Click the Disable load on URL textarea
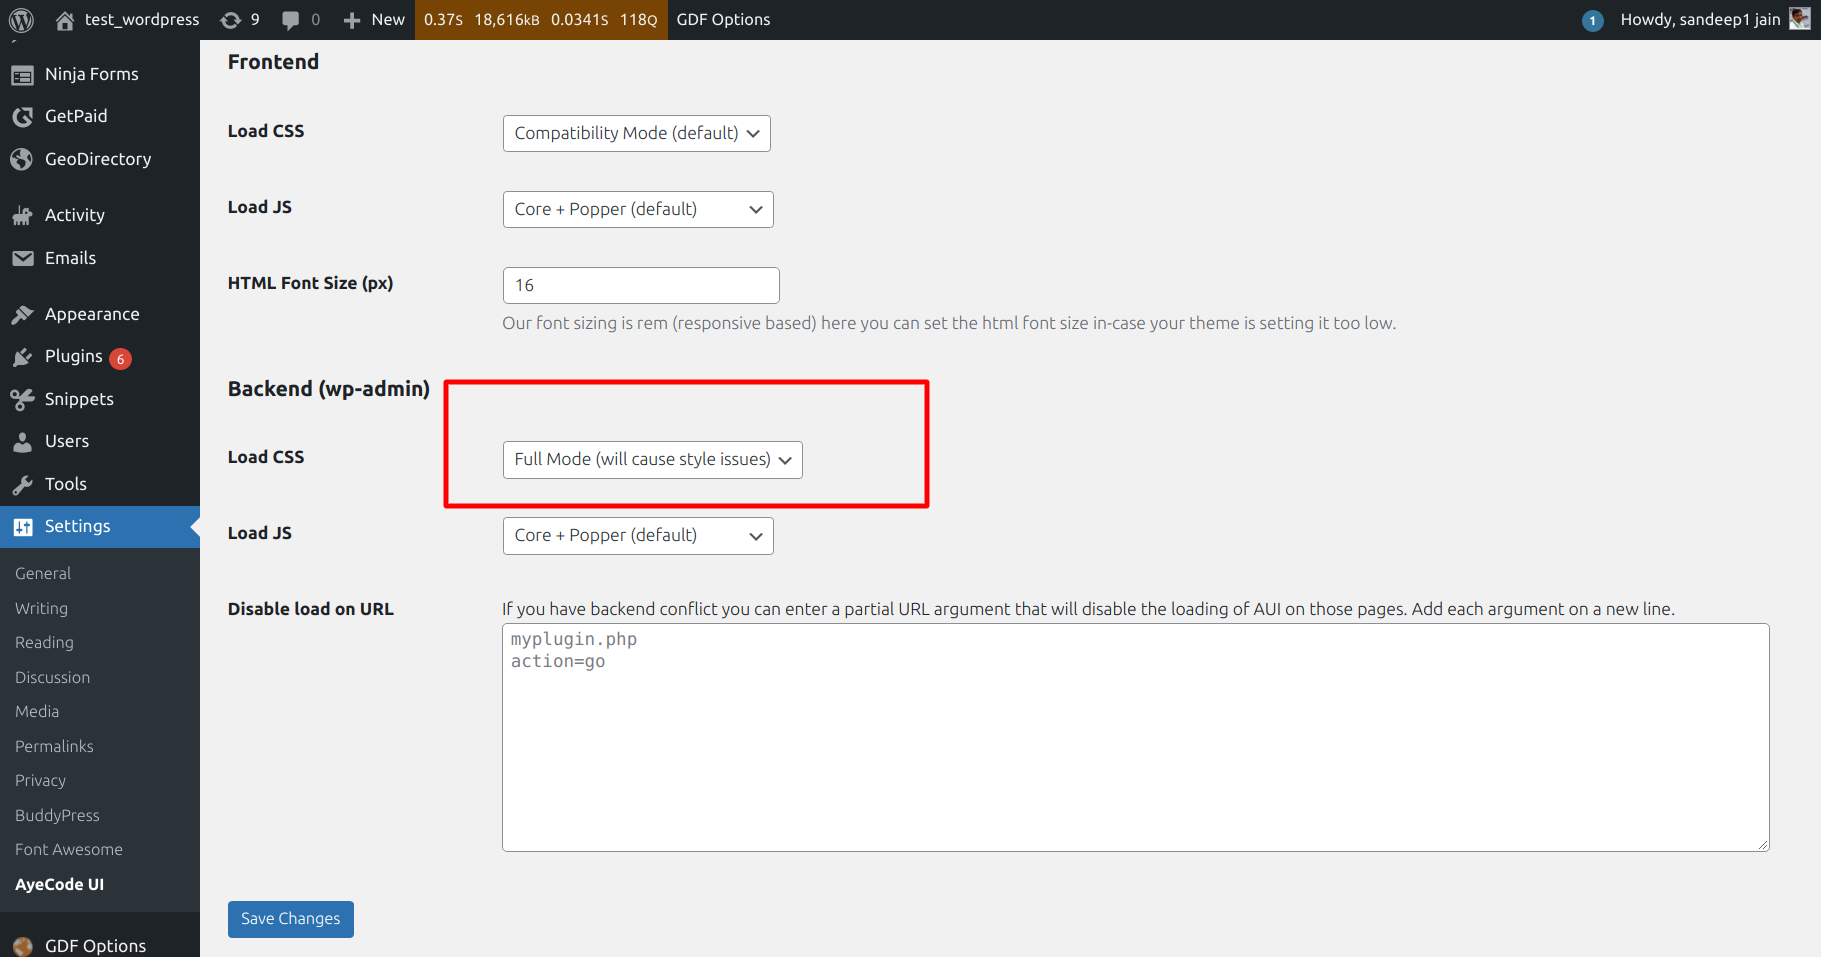Viewport: 1821px width, 957px height. coord(1135,737)
